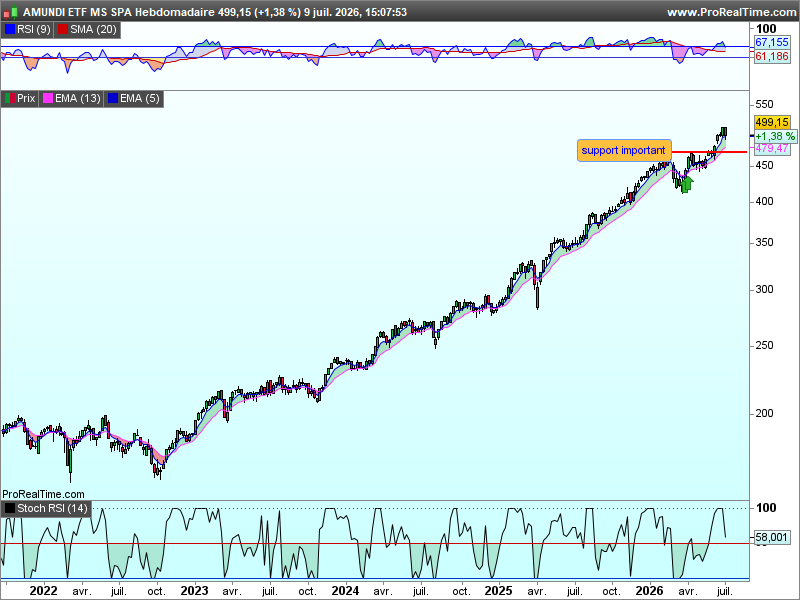Viewport: 800px width, 600px height.
Task: Click the blue EMA (5) color square
Action: click(x=113, y=98)
